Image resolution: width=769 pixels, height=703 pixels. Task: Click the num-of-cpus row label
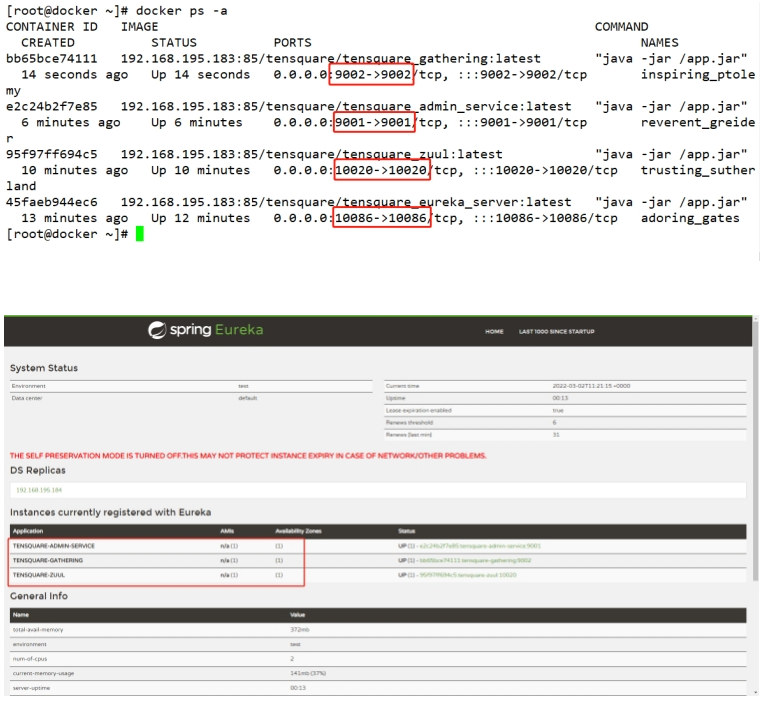point(30,658)
